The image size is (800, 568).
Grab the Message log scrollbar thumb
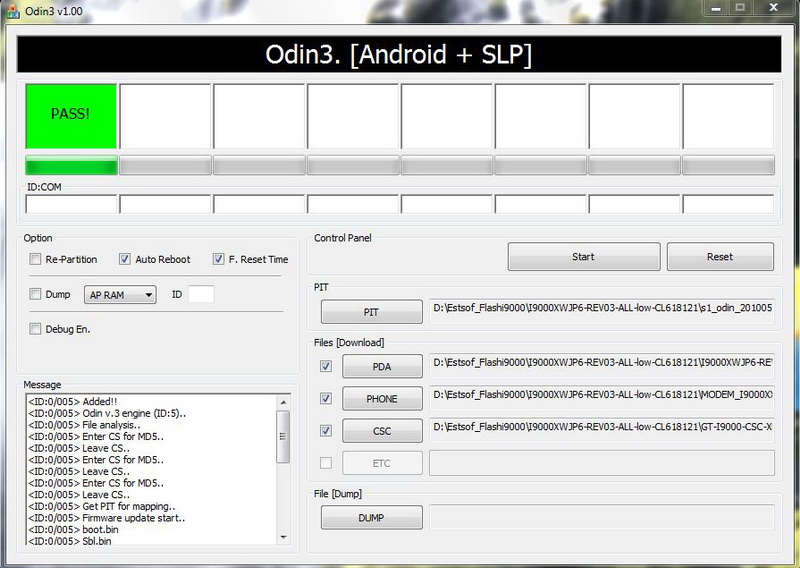coord(283,437)
